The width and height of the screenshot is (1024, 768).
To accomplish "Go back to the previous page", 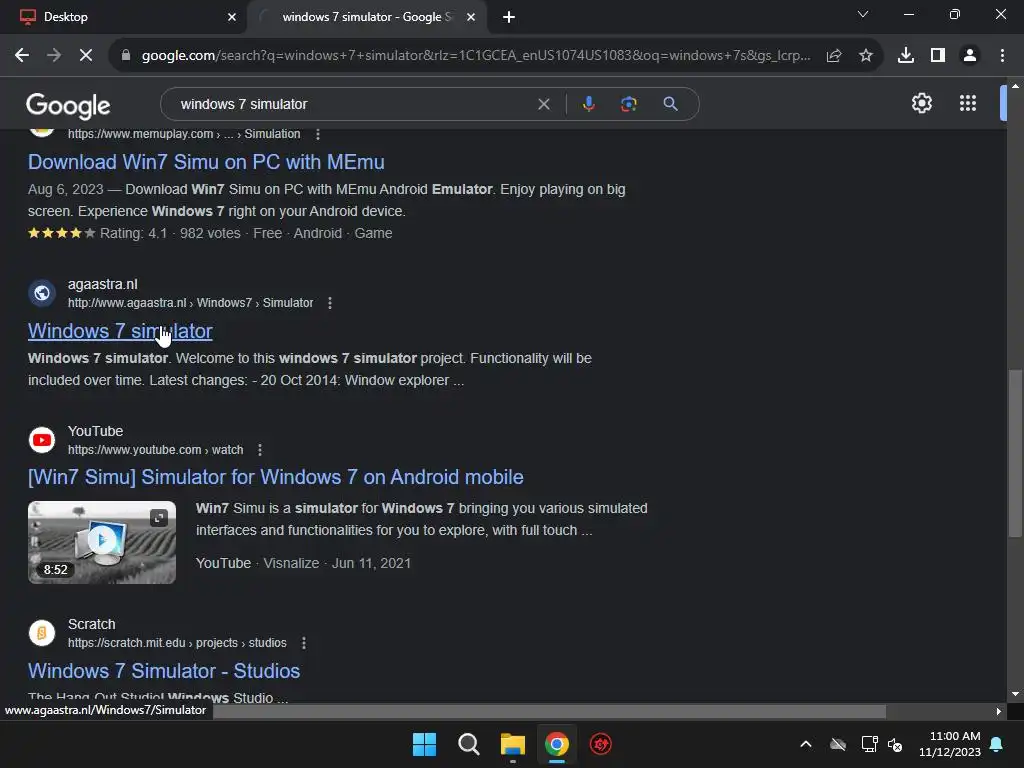I will tap(22, 56).
